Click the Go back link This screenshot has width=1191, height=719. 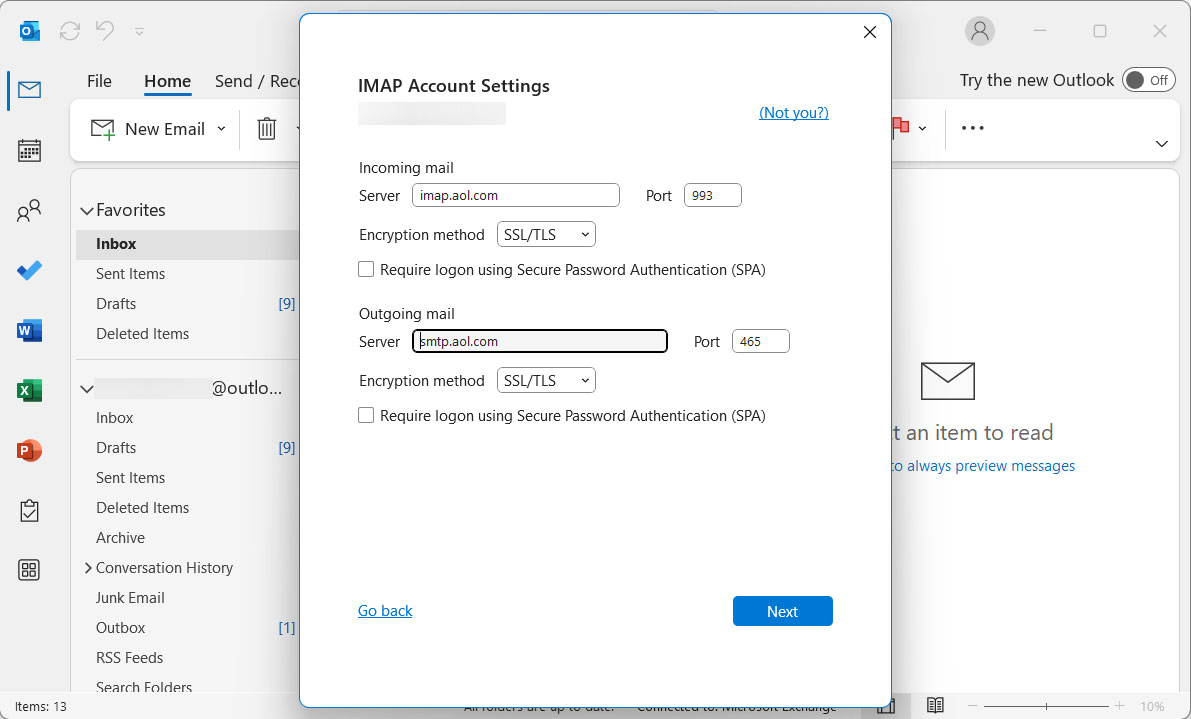tap(384, 610)
